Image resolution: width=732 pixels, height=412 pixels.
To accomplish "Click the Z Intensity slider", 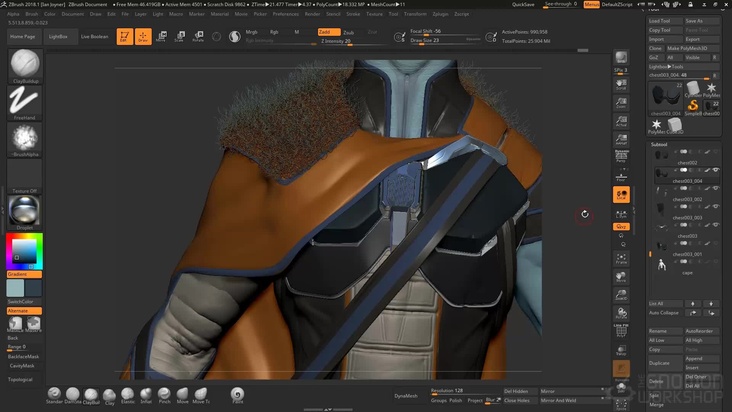I will click(353, 41).
